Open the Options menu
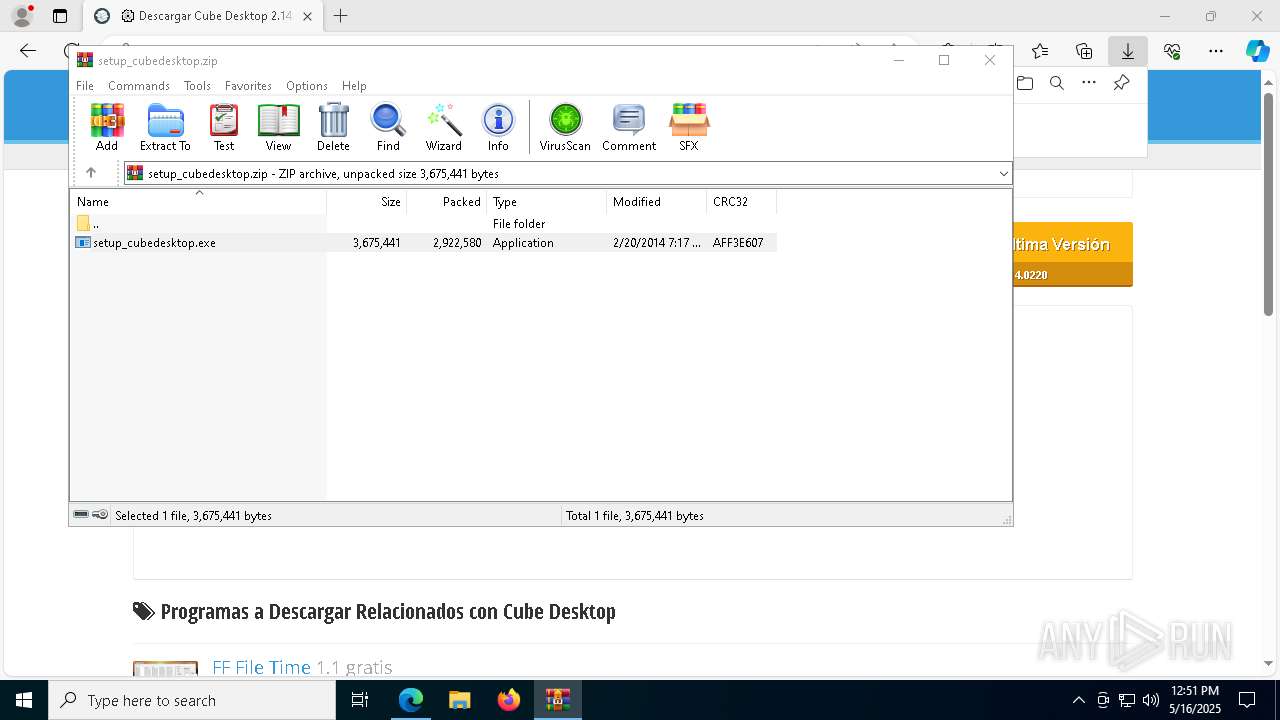 click(x=307, y=86)
